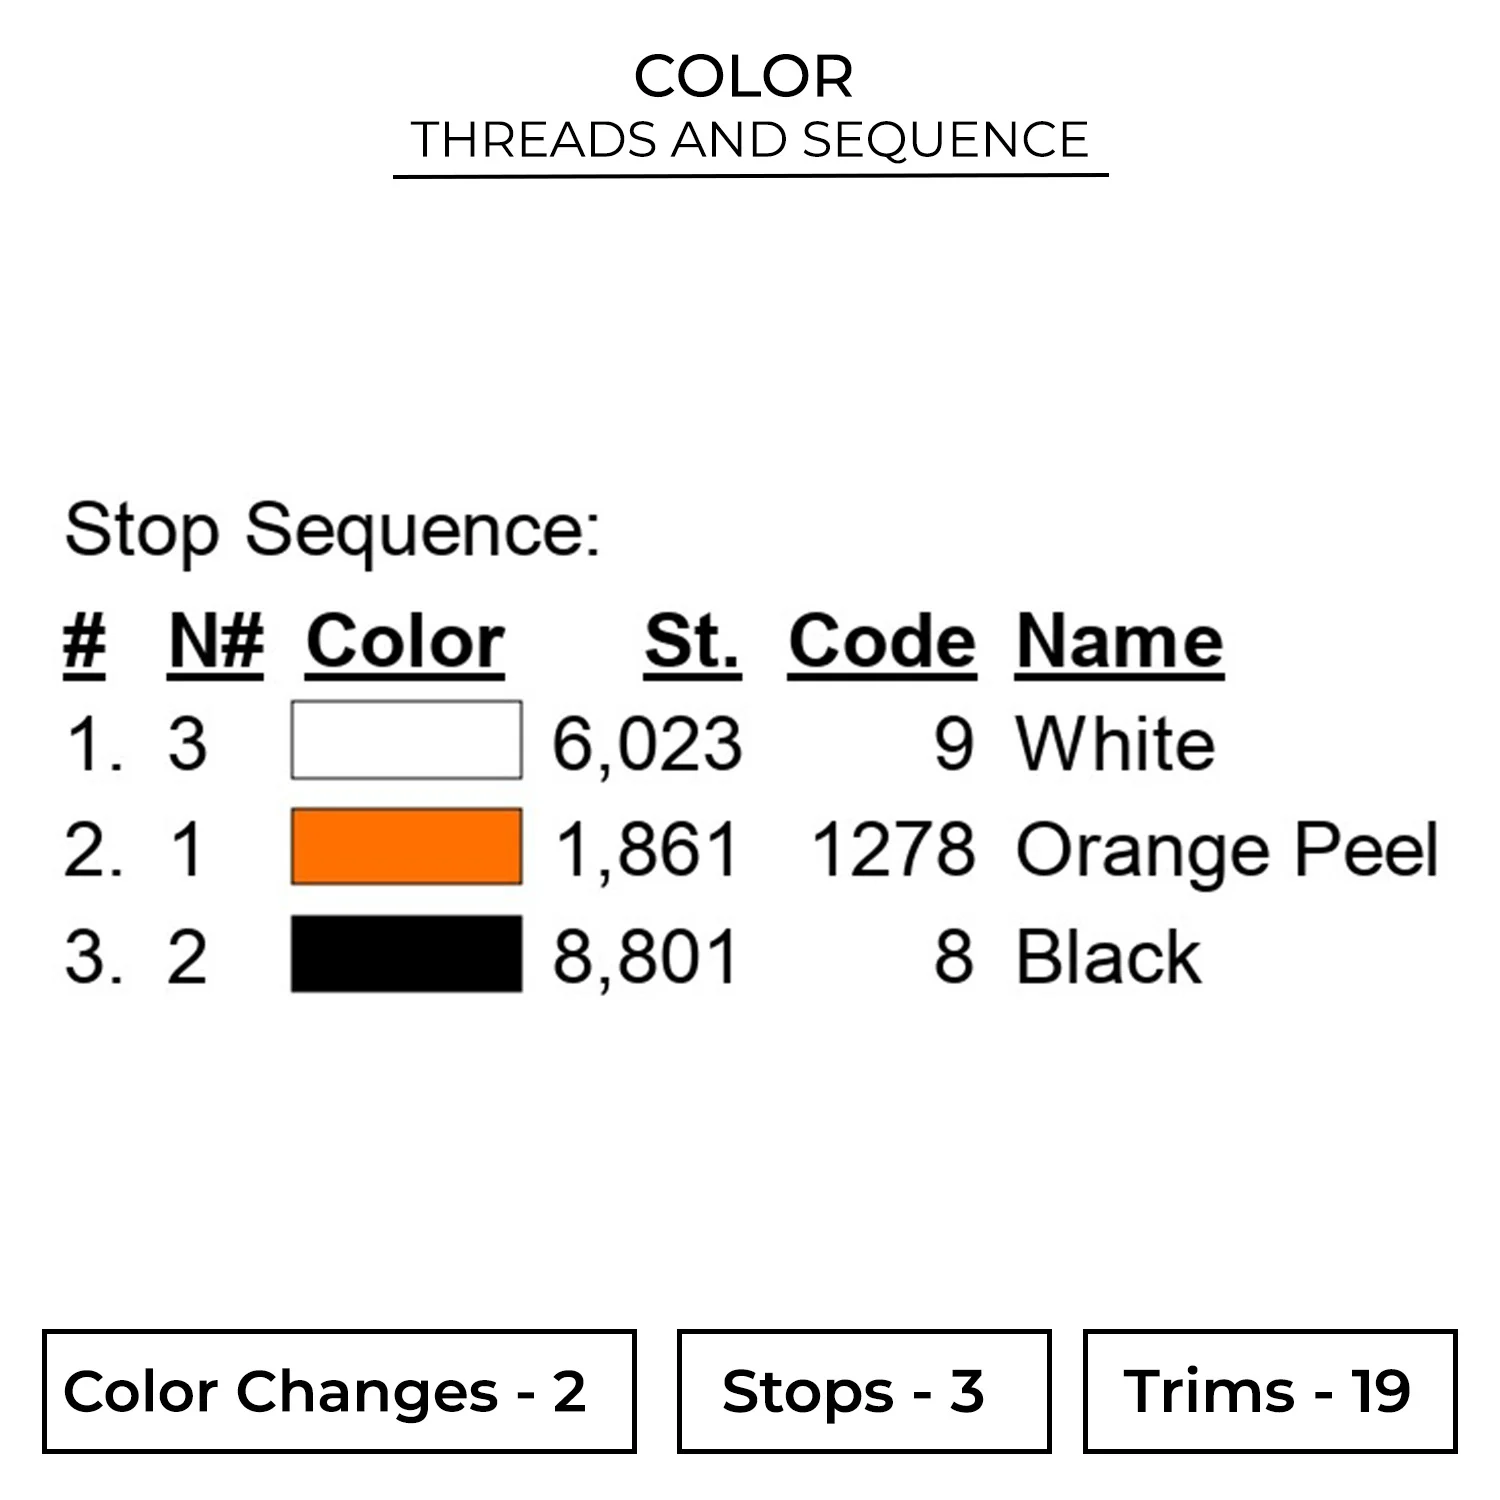Click the black color swatch

coord(406,954)
